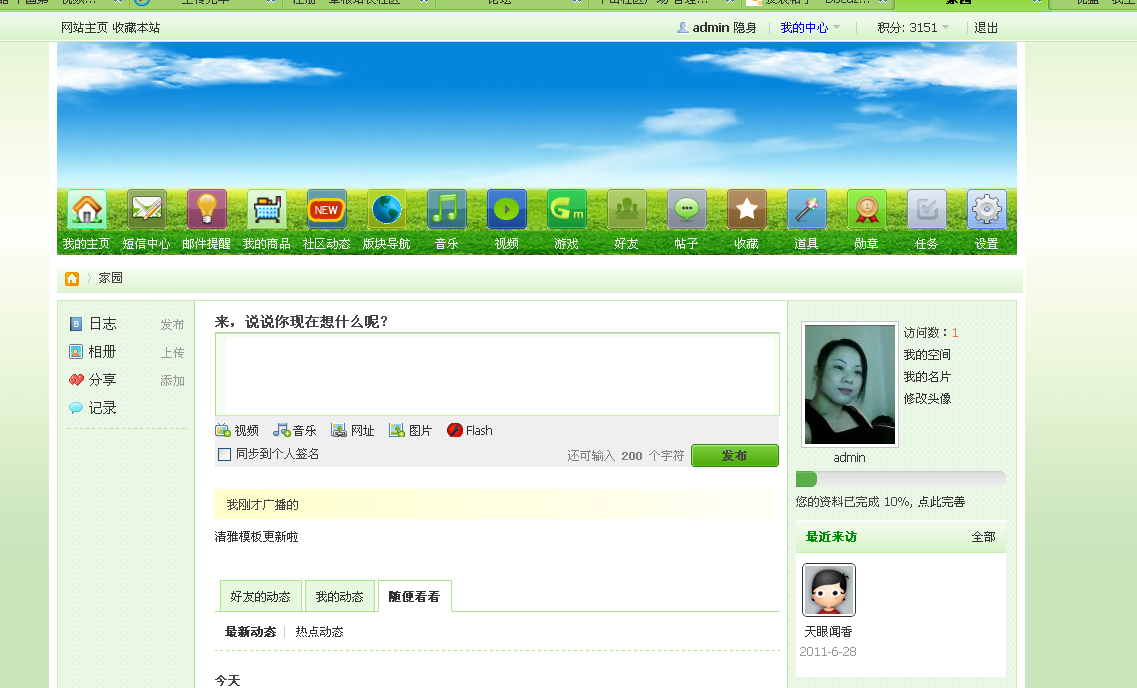The height and width of the screenshot is (688, 1137).
Task: Select the 音乐 music icon
Action: coord(446,210)
